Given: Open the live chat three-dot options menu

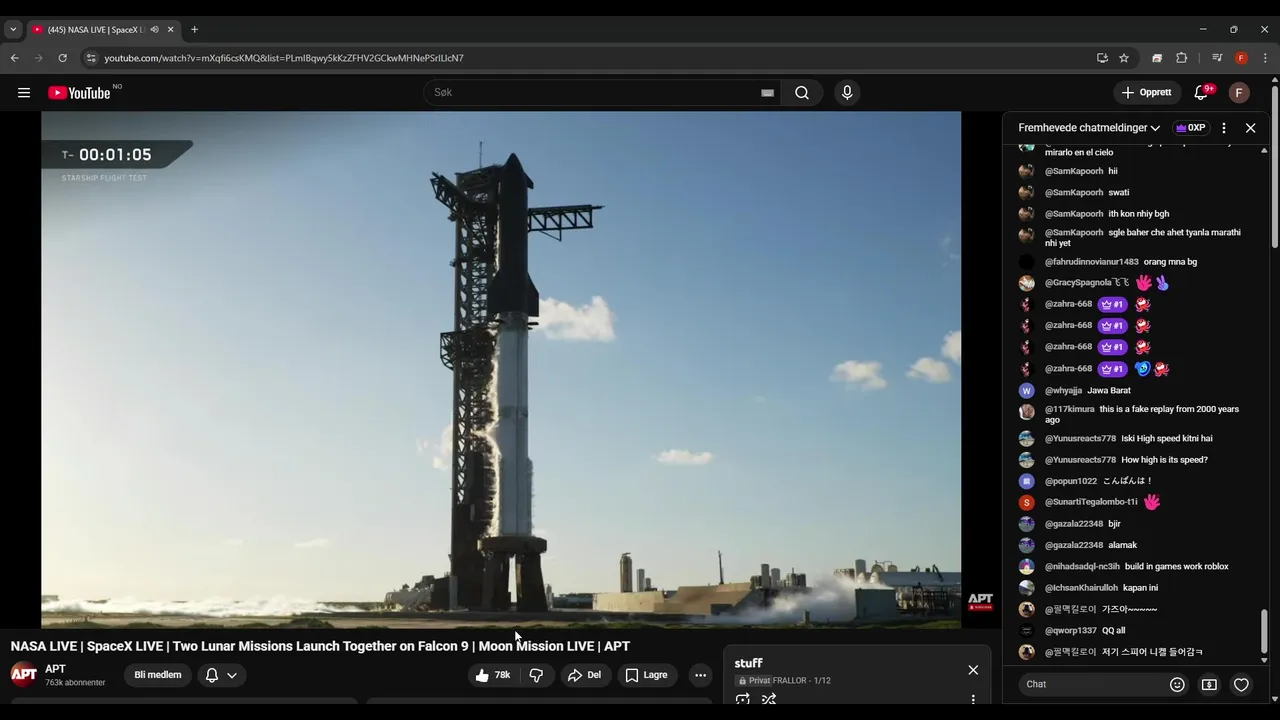Looking at the screenshot, I should pyautogui.click(x=1223, y=128).
